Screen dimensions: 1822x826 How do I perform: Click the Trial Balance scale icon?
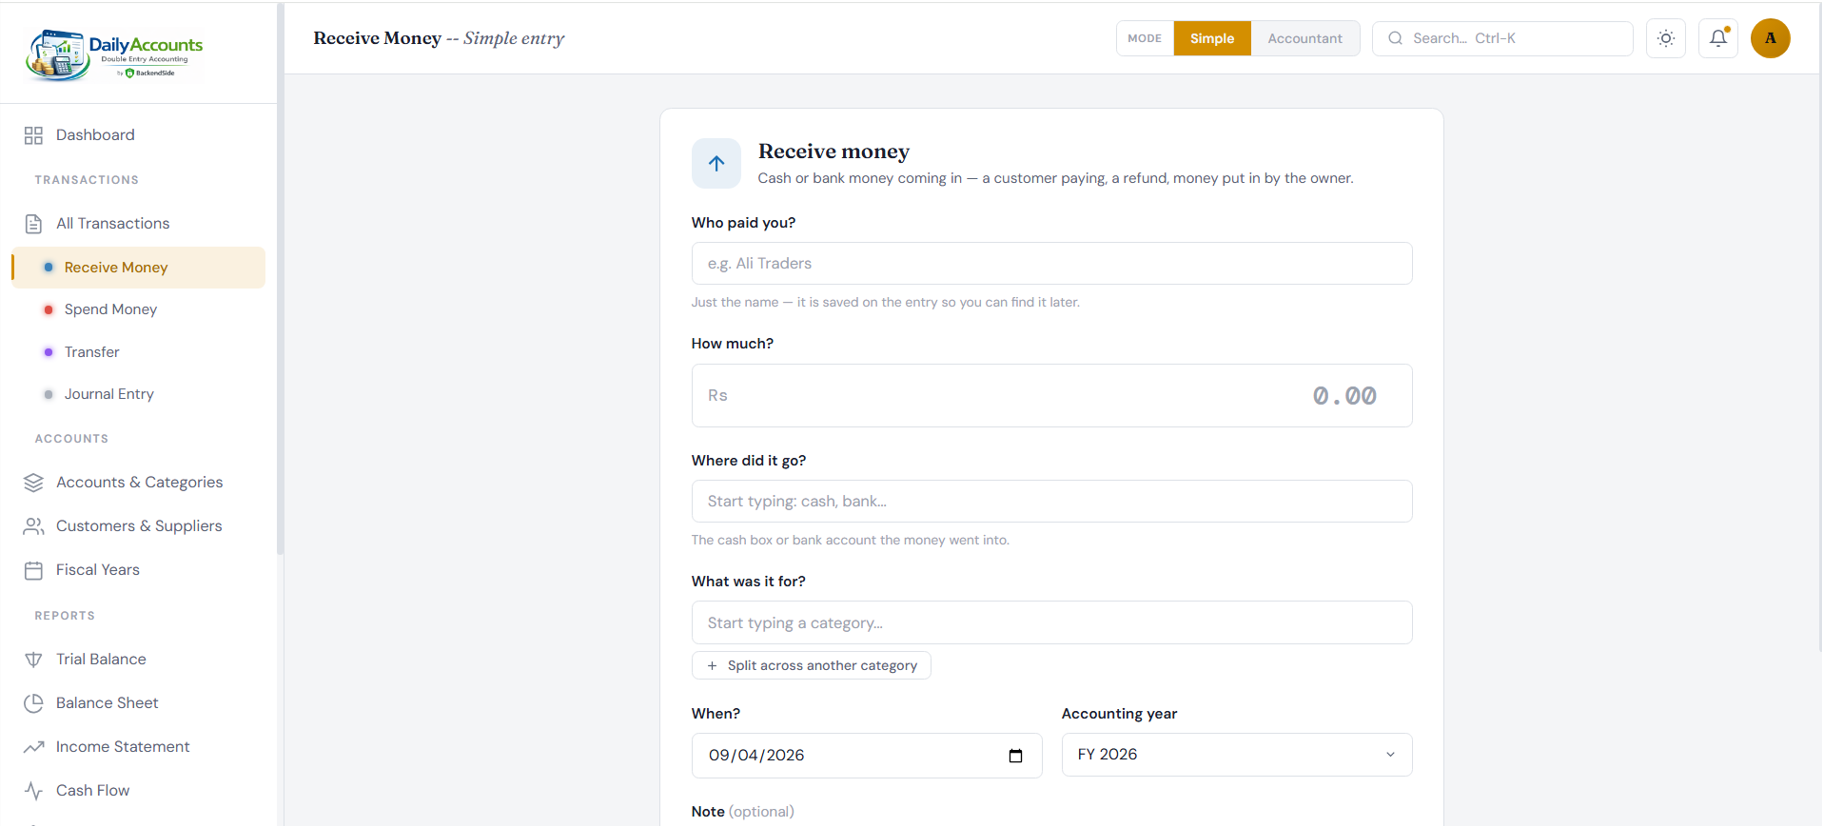34,659
